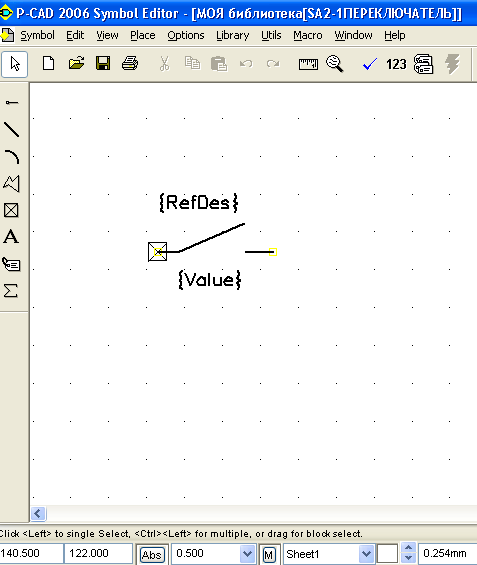Click the white color swatch box
This screenshot has height=565, width=477.
(x=387, y=553)
